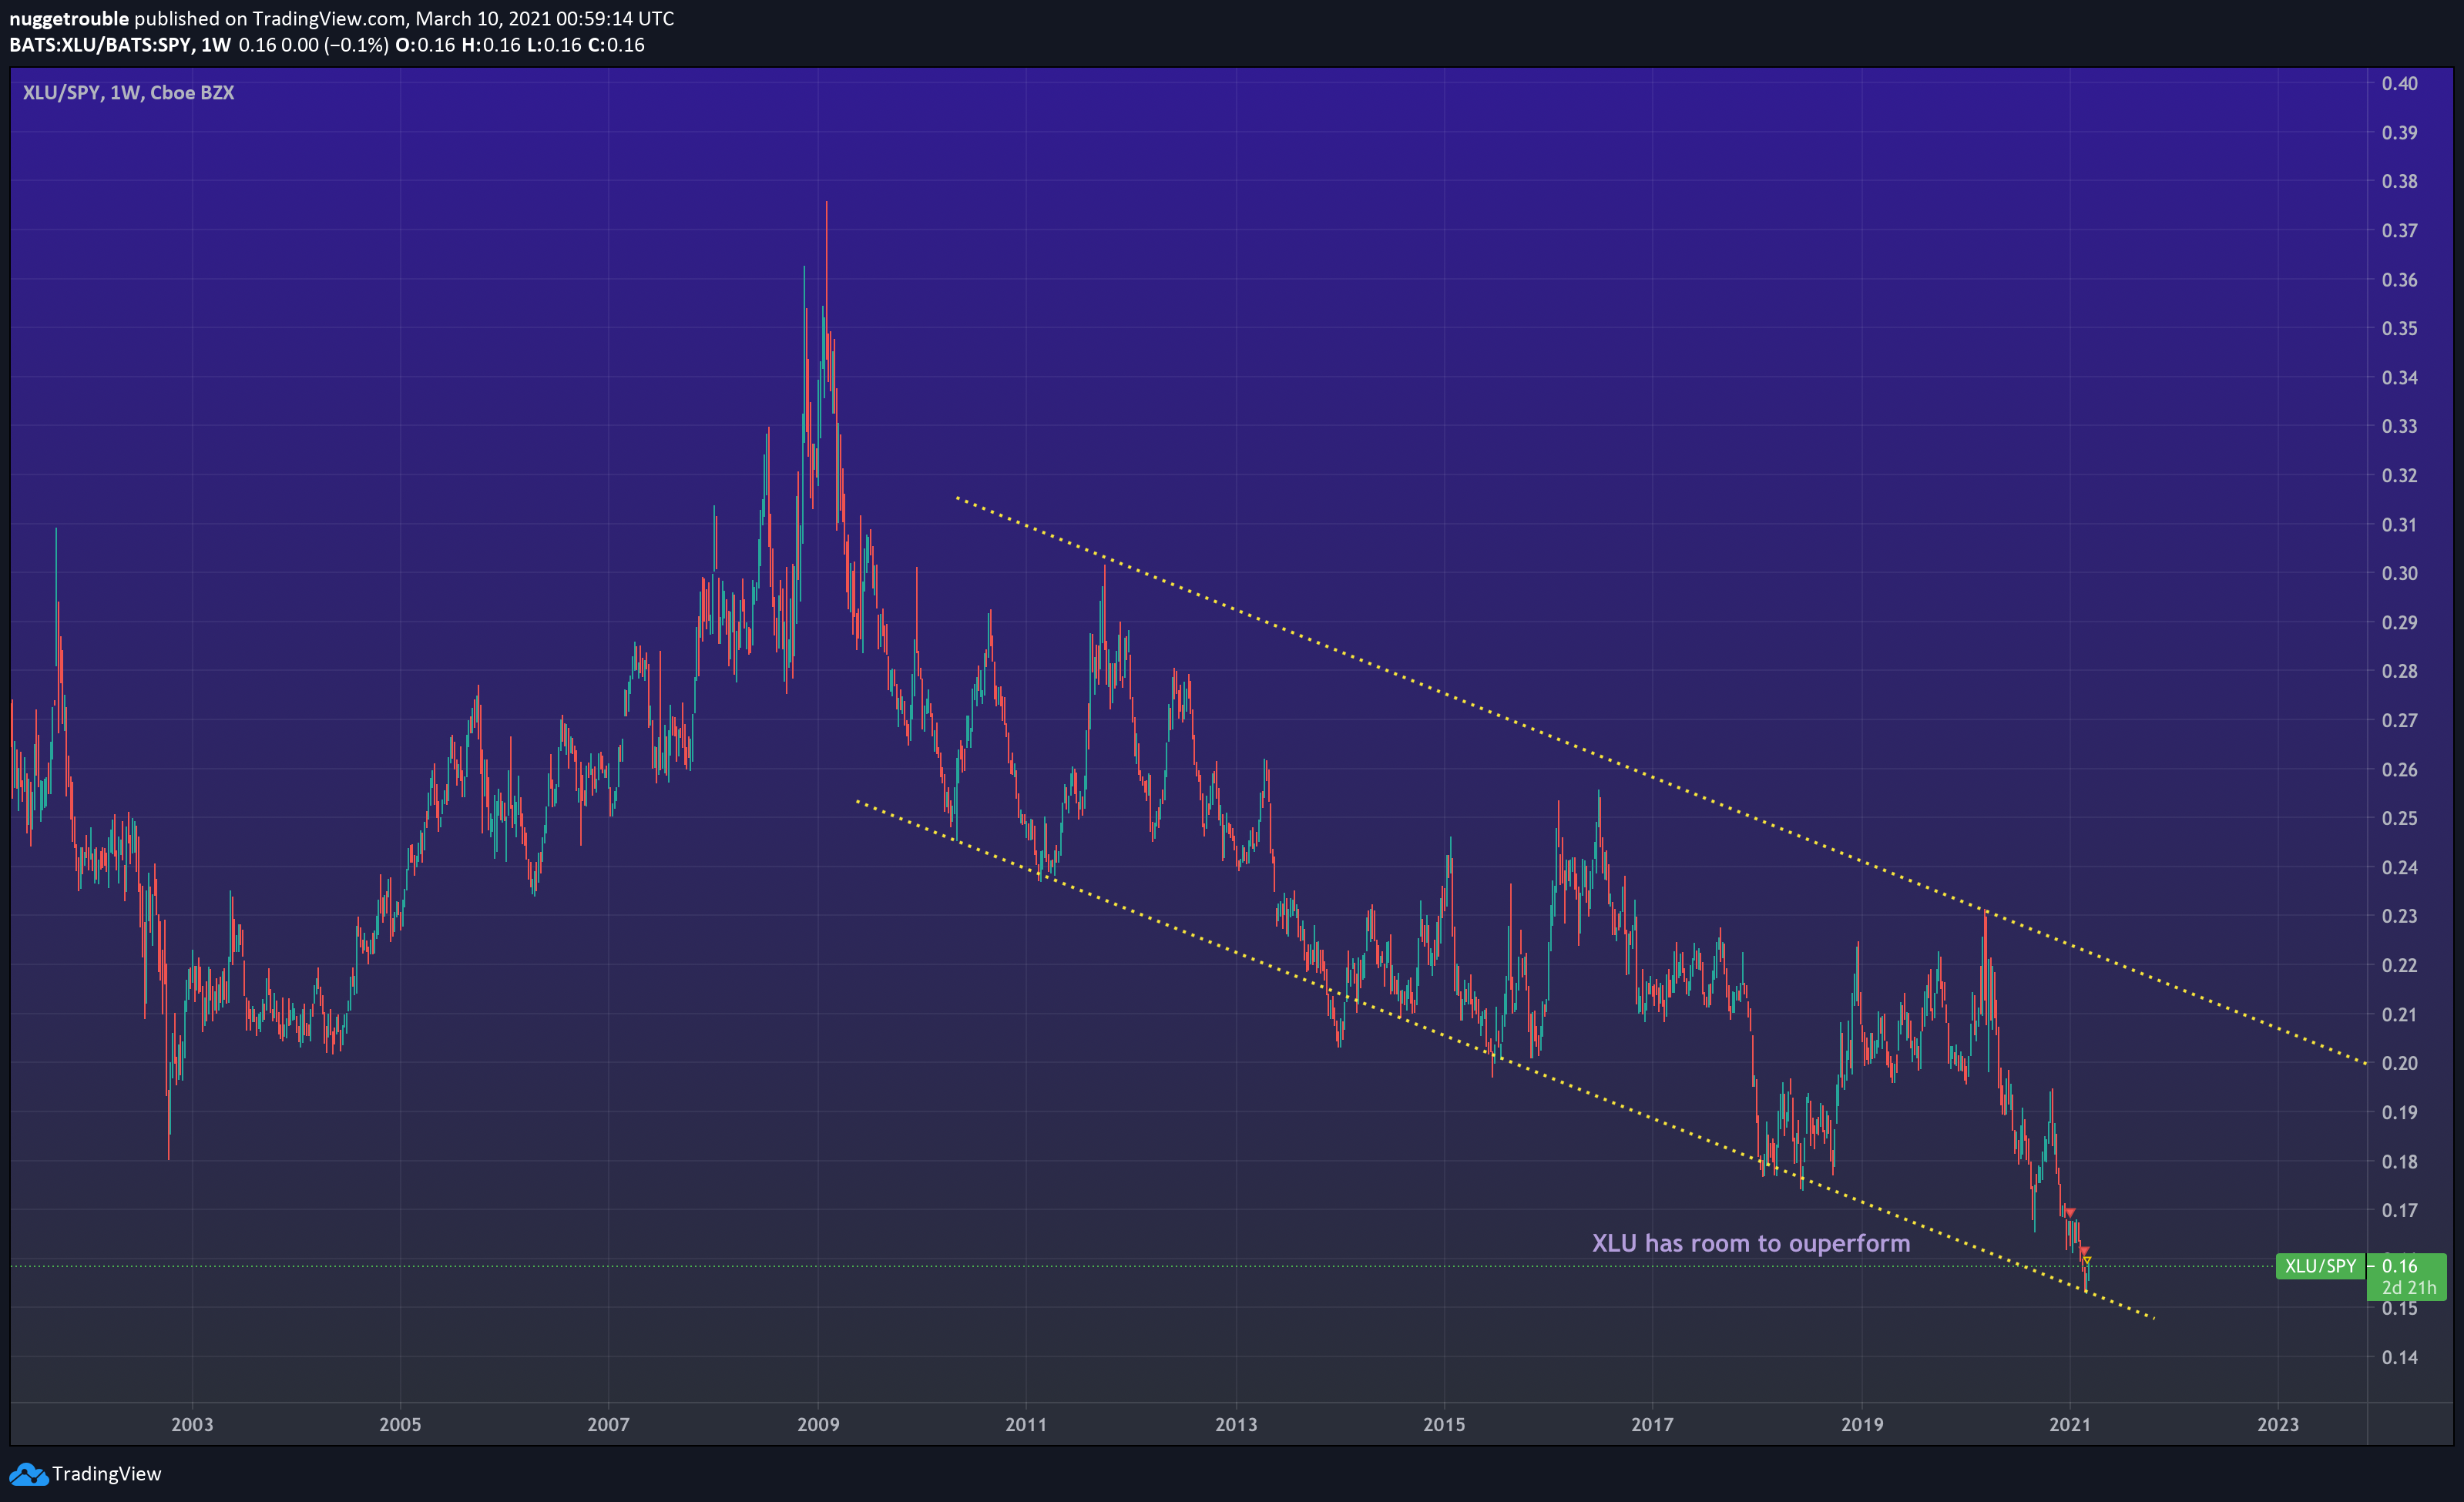Screen dimensions: 2464x1502
Task: Click the 2013 label on time axis
Action: pos(1236,1424)
